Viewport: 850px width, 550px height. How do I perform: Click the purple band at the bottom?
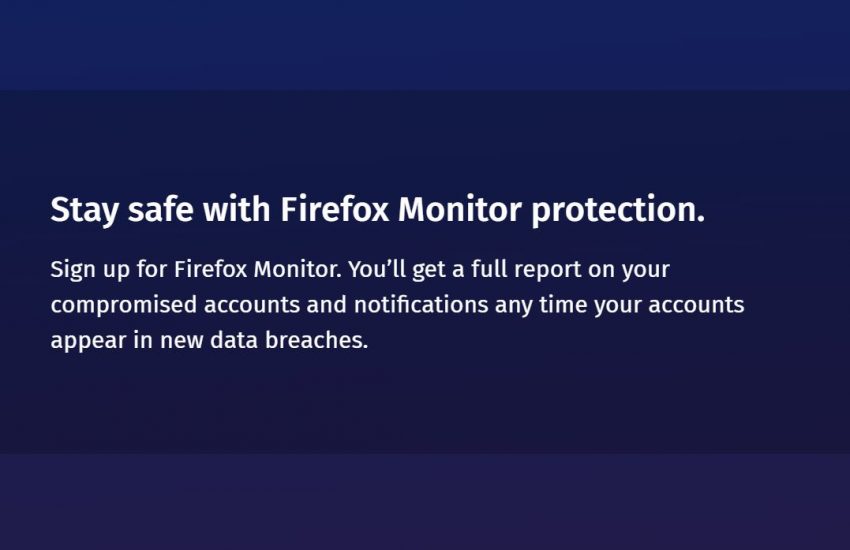coord(425,502)
